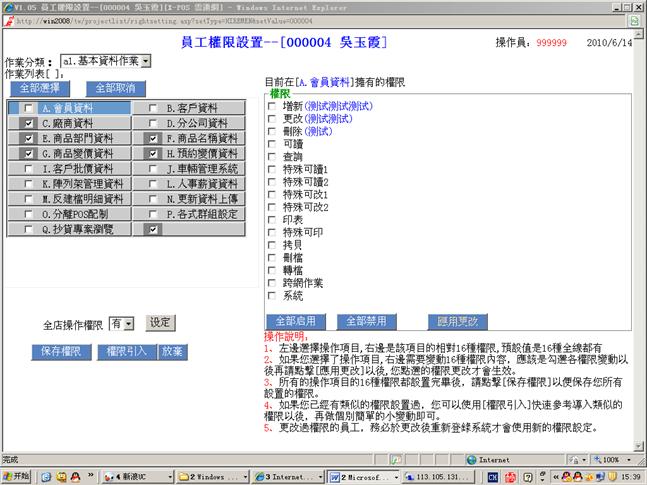This screenshot has width=647, height=485.
Task: Open the 開始 Start menu
Action: 17,477
